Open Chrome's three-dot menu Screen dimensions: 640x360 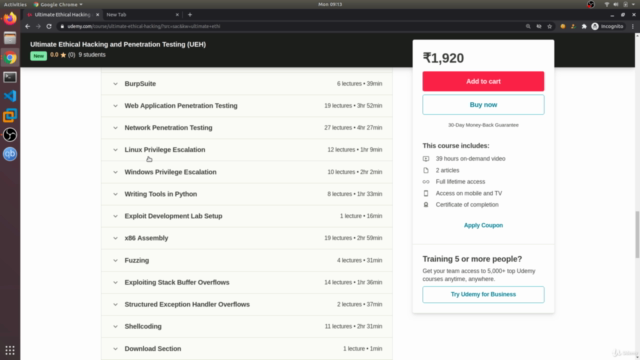point(633,26)
